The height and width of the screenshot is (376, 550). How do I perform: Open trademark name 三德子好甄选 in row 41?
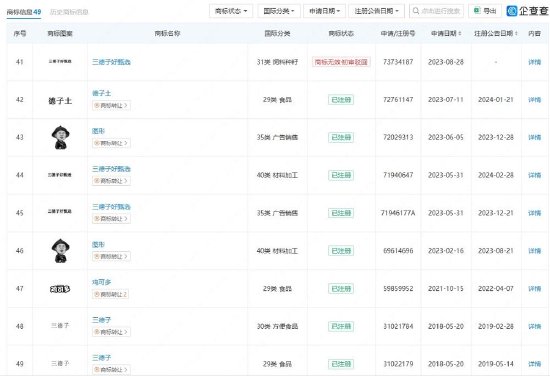111,62
